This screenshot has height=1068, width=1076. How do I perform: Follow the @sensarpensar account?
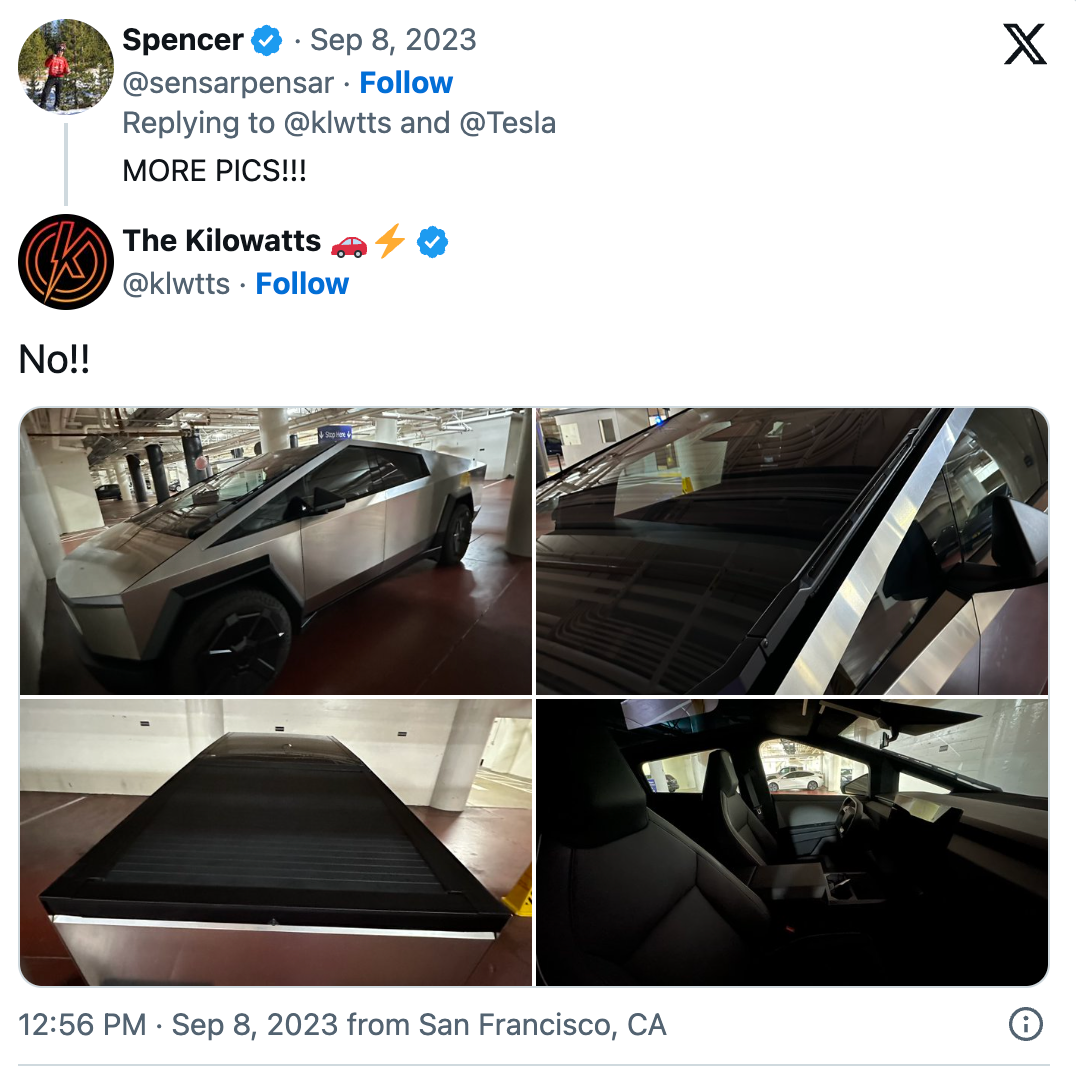click(406, 83)
